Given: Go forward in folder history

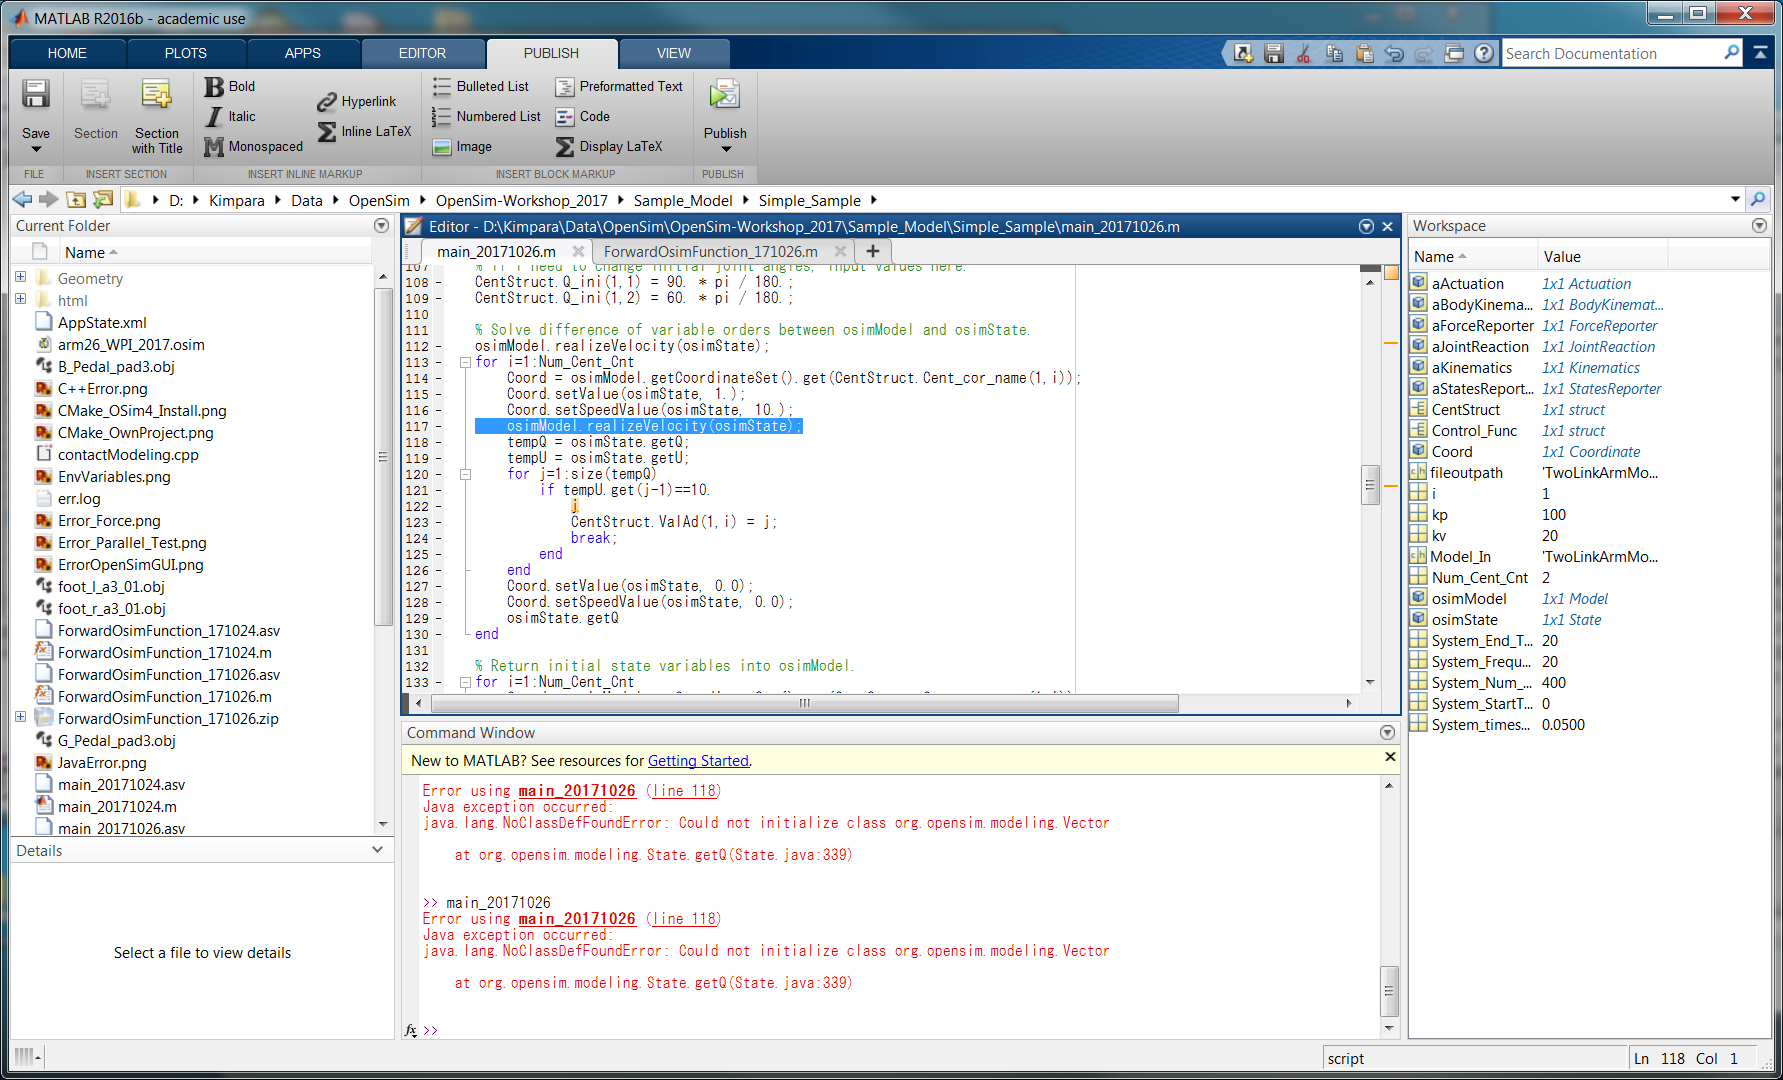Looking at the screenshot, I should 48,199.
